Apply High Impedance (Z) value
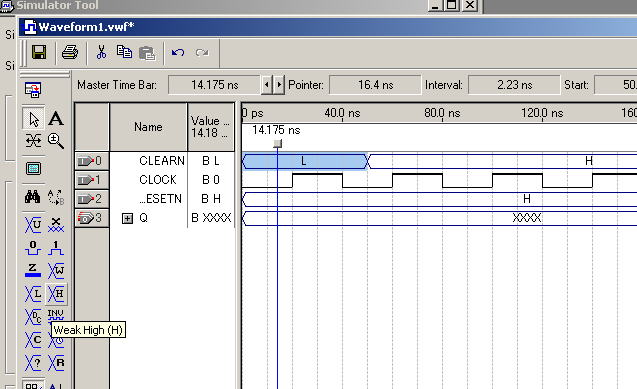 point(33,270)
